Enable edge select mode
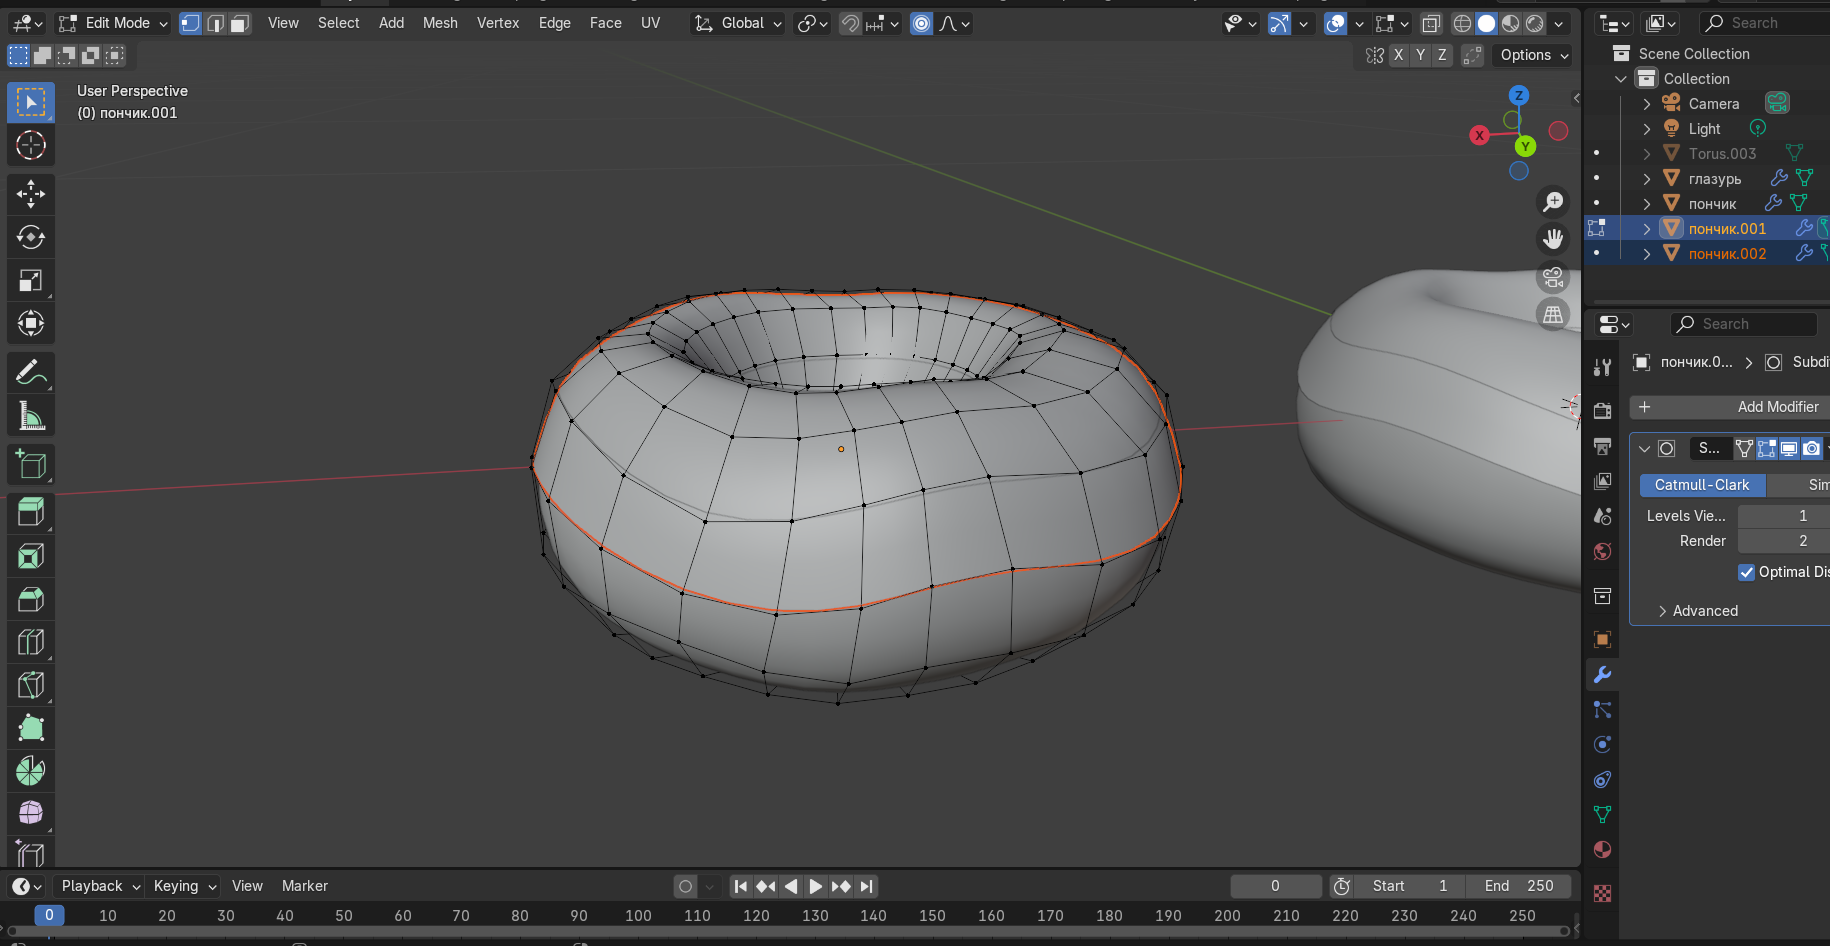The width and height of the screenshot is (1830, 946). pyautogui.click(x=215, y=23)
